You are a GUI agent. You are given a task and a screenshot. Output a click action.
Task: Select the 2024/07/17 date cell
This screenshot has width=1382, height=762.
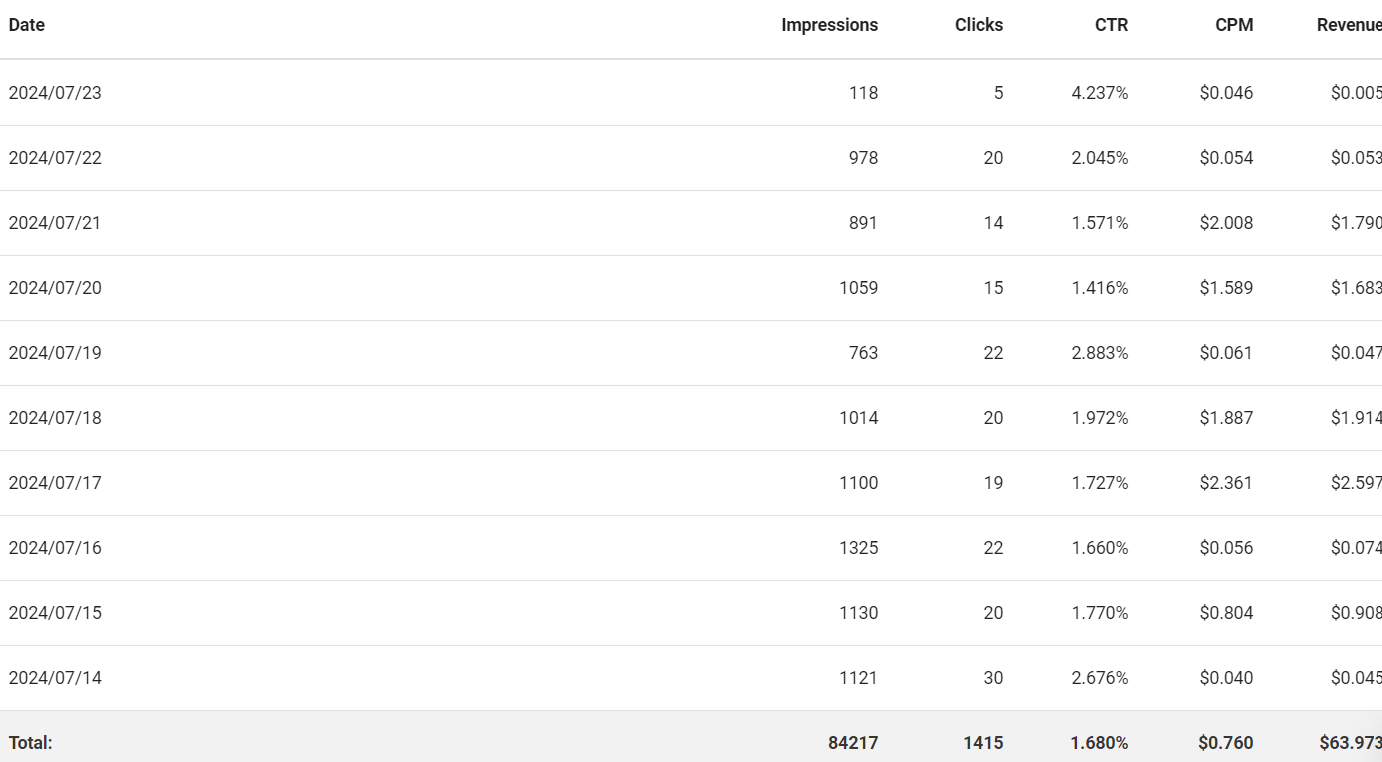(55, 483)
